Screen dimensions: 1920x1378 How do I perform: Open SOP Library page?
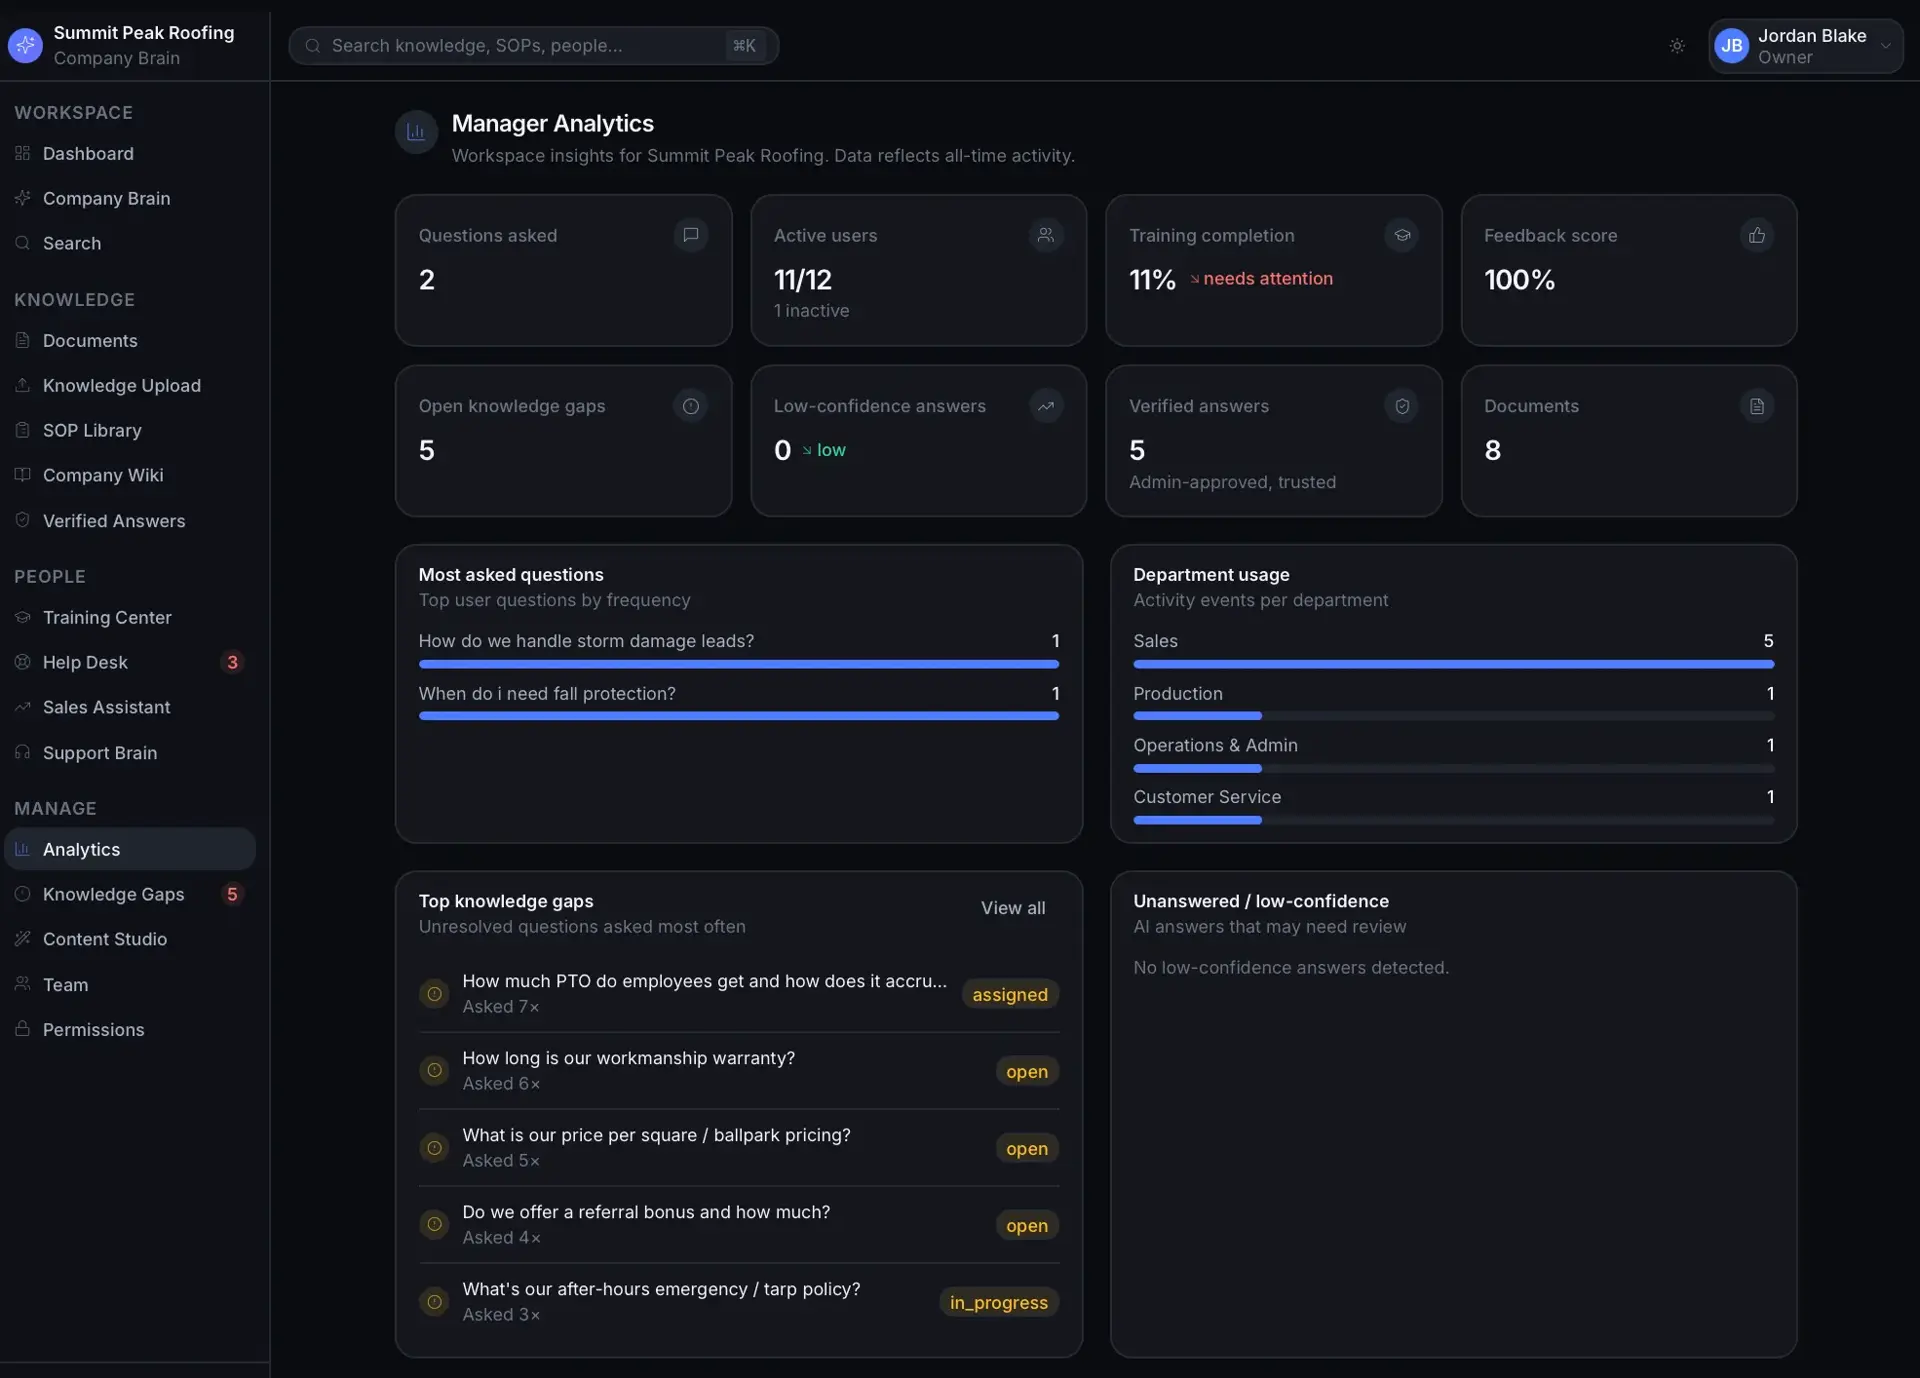tap(130, 430)
